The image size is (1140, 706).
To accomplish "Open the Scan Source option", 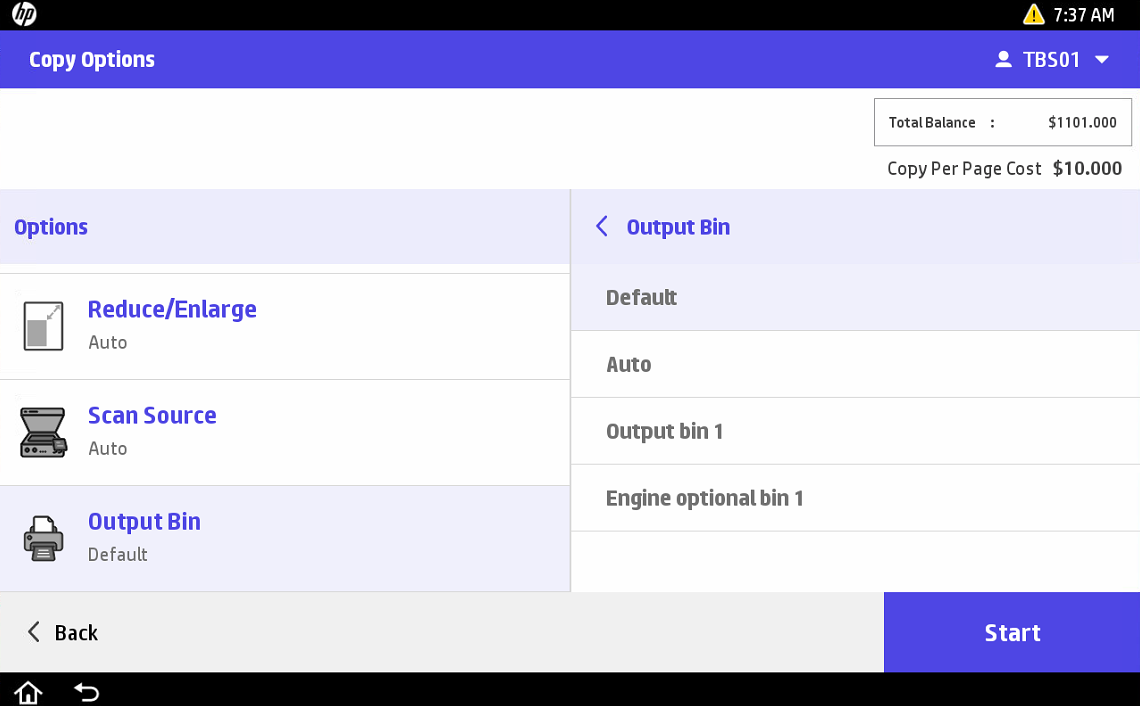I will pyautogui.click(x=152, y=416).
